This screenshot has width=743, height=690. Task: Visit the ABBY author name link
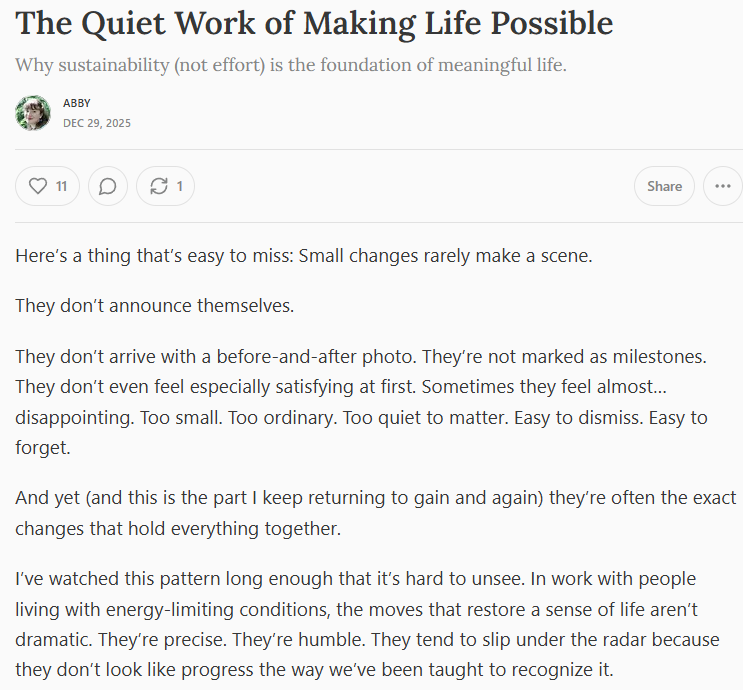[x=77, y=103]
